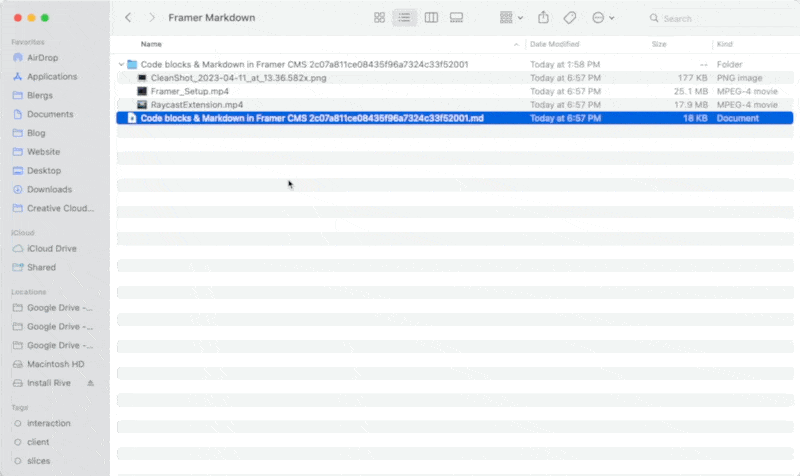Open iCloud Drive in the sidebar

click(51, 248)
